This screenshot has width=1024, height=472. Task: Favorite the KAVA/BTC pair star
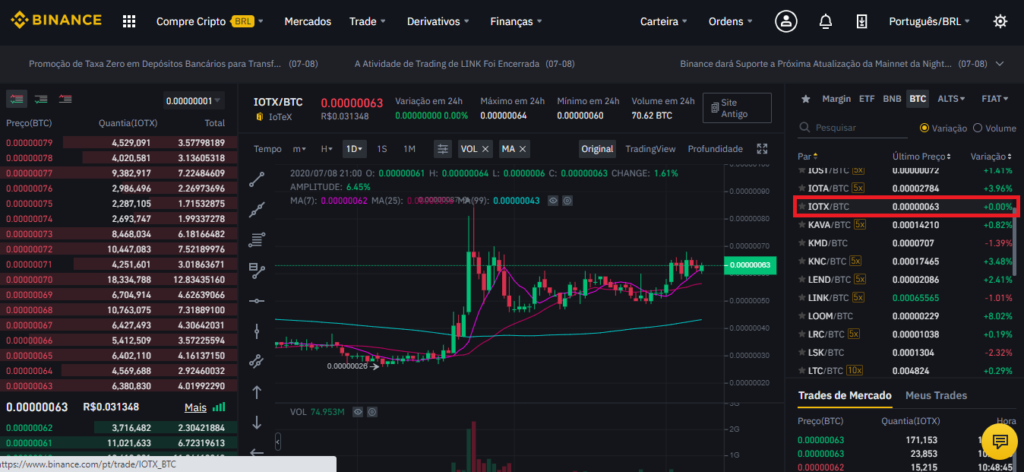pos(802,225)
